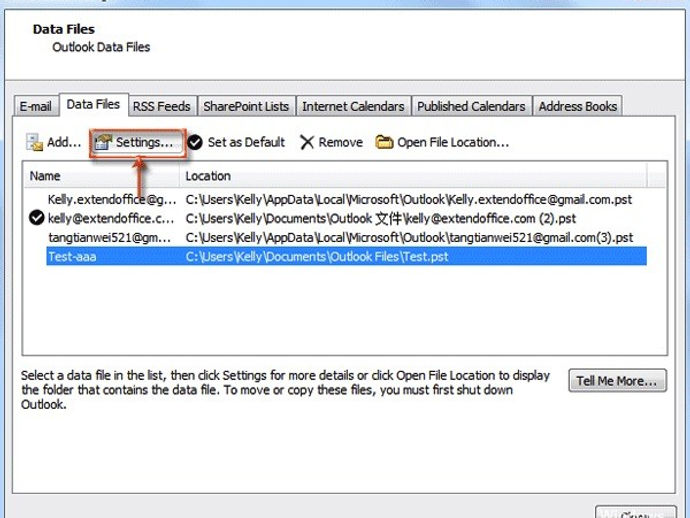Switch to the E-mail tab

tap(36, 106)
